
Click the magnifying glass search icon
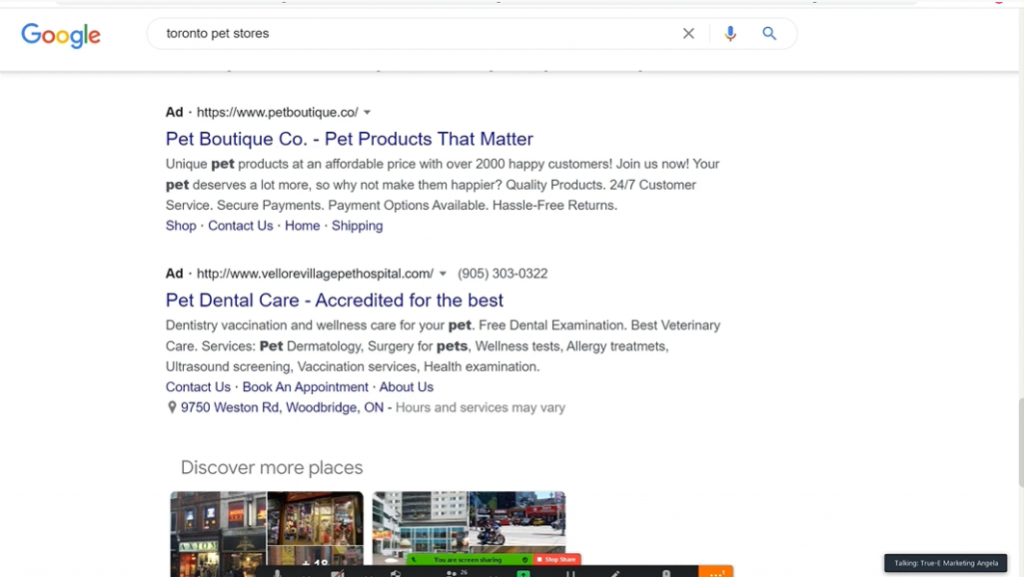(769, 34)
